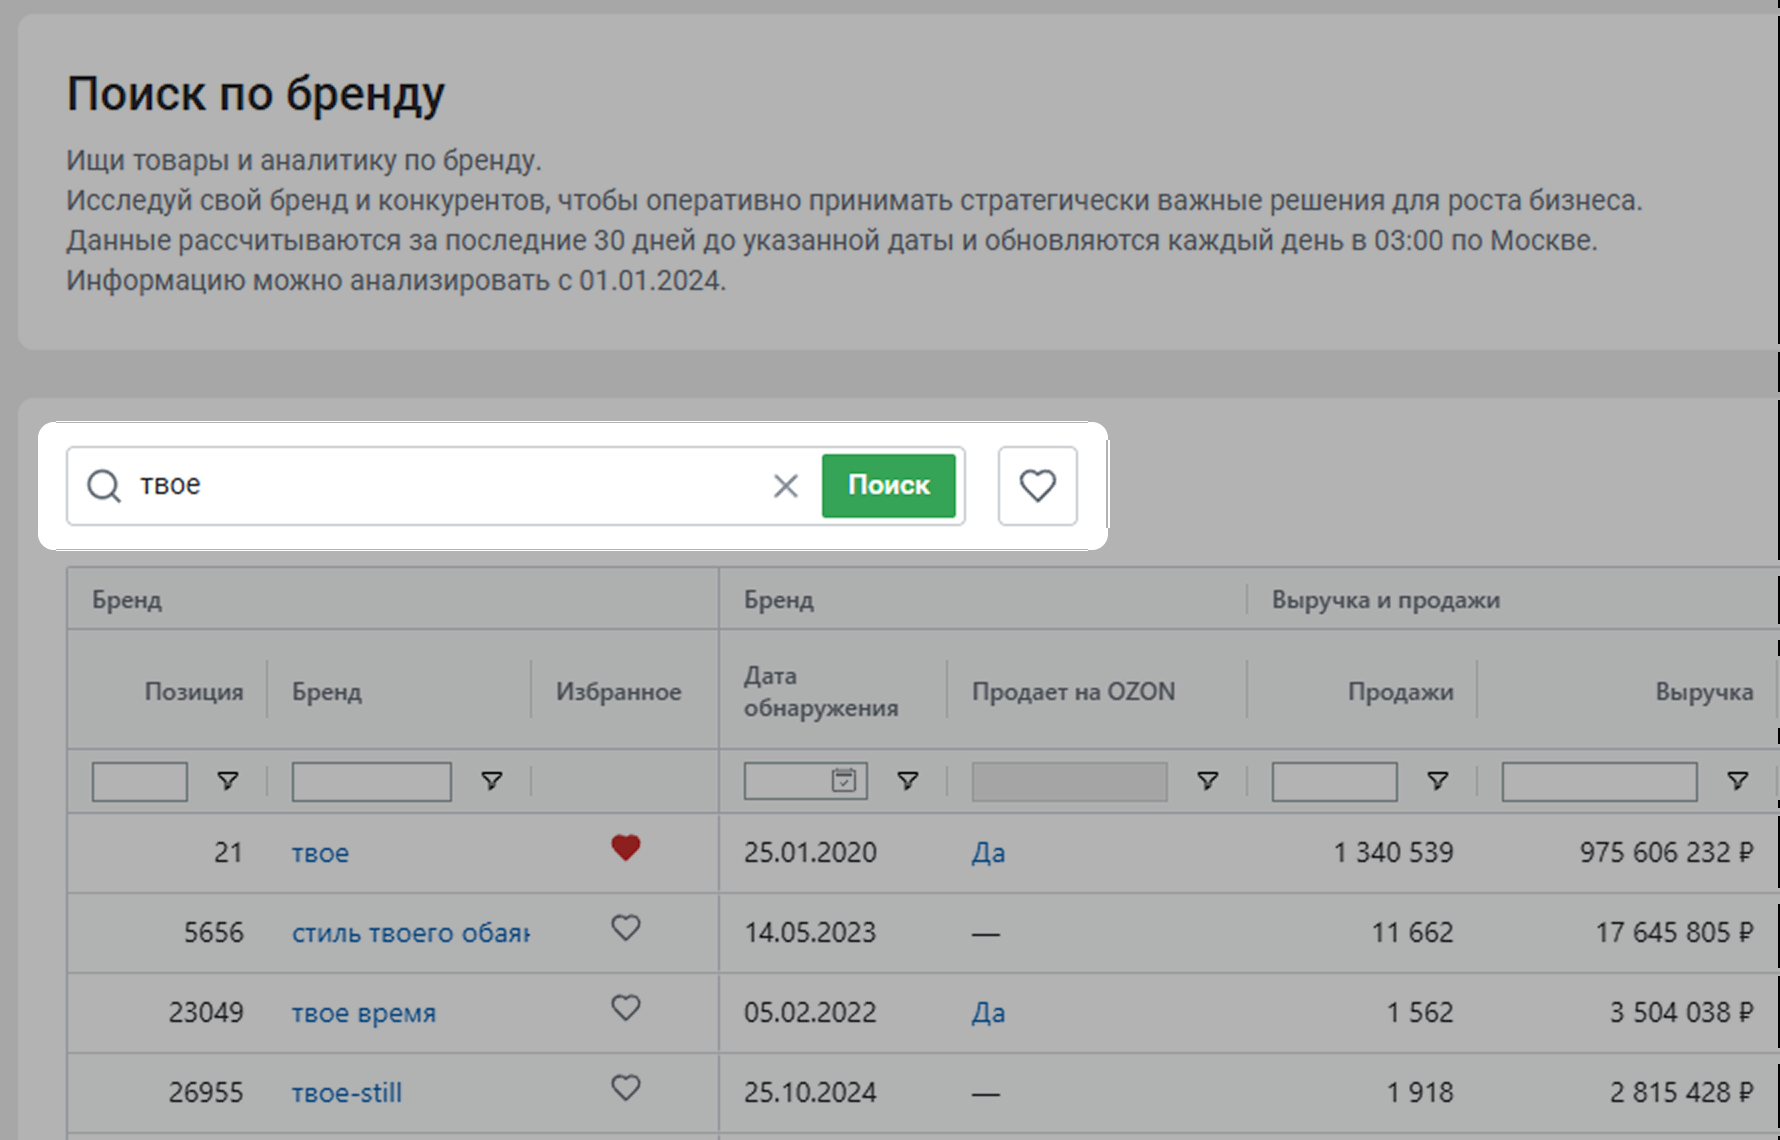
Task: Open the filter icon for the Бренд column
Action: [492, 781]
